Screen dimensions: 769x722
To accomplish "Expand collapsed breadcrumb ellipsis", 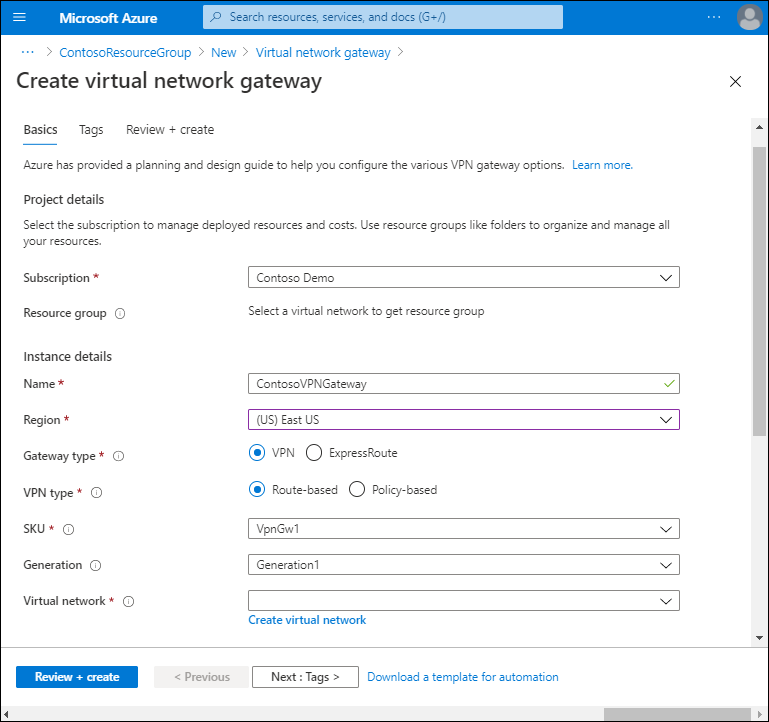I will pos(28,52).
